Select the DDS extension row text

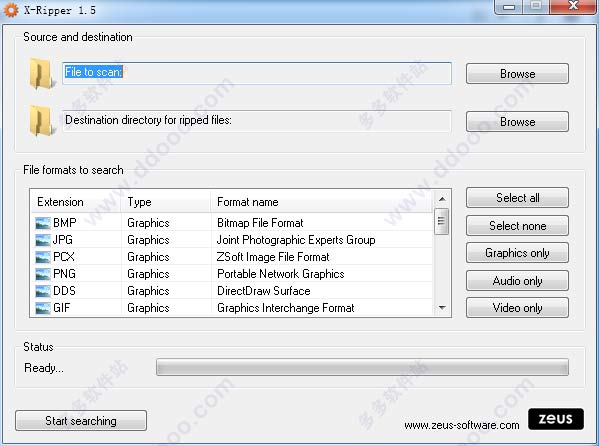64,290
